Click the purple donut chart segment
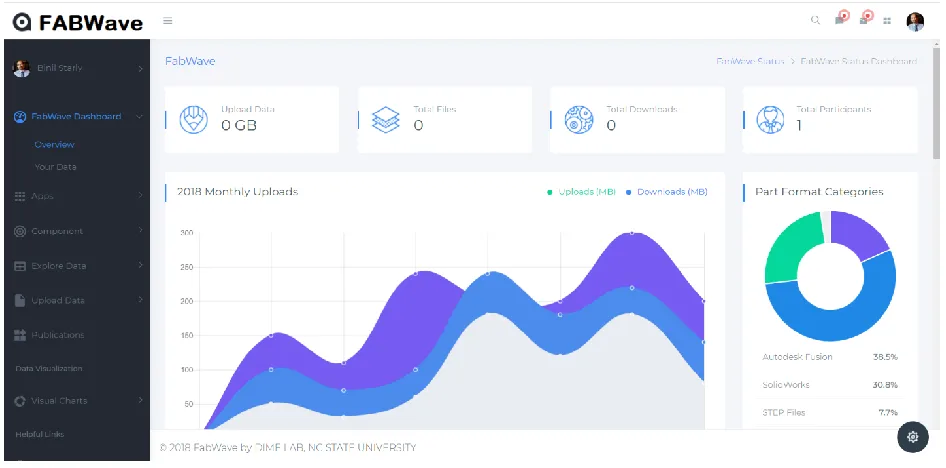 [x=857, y=235]
